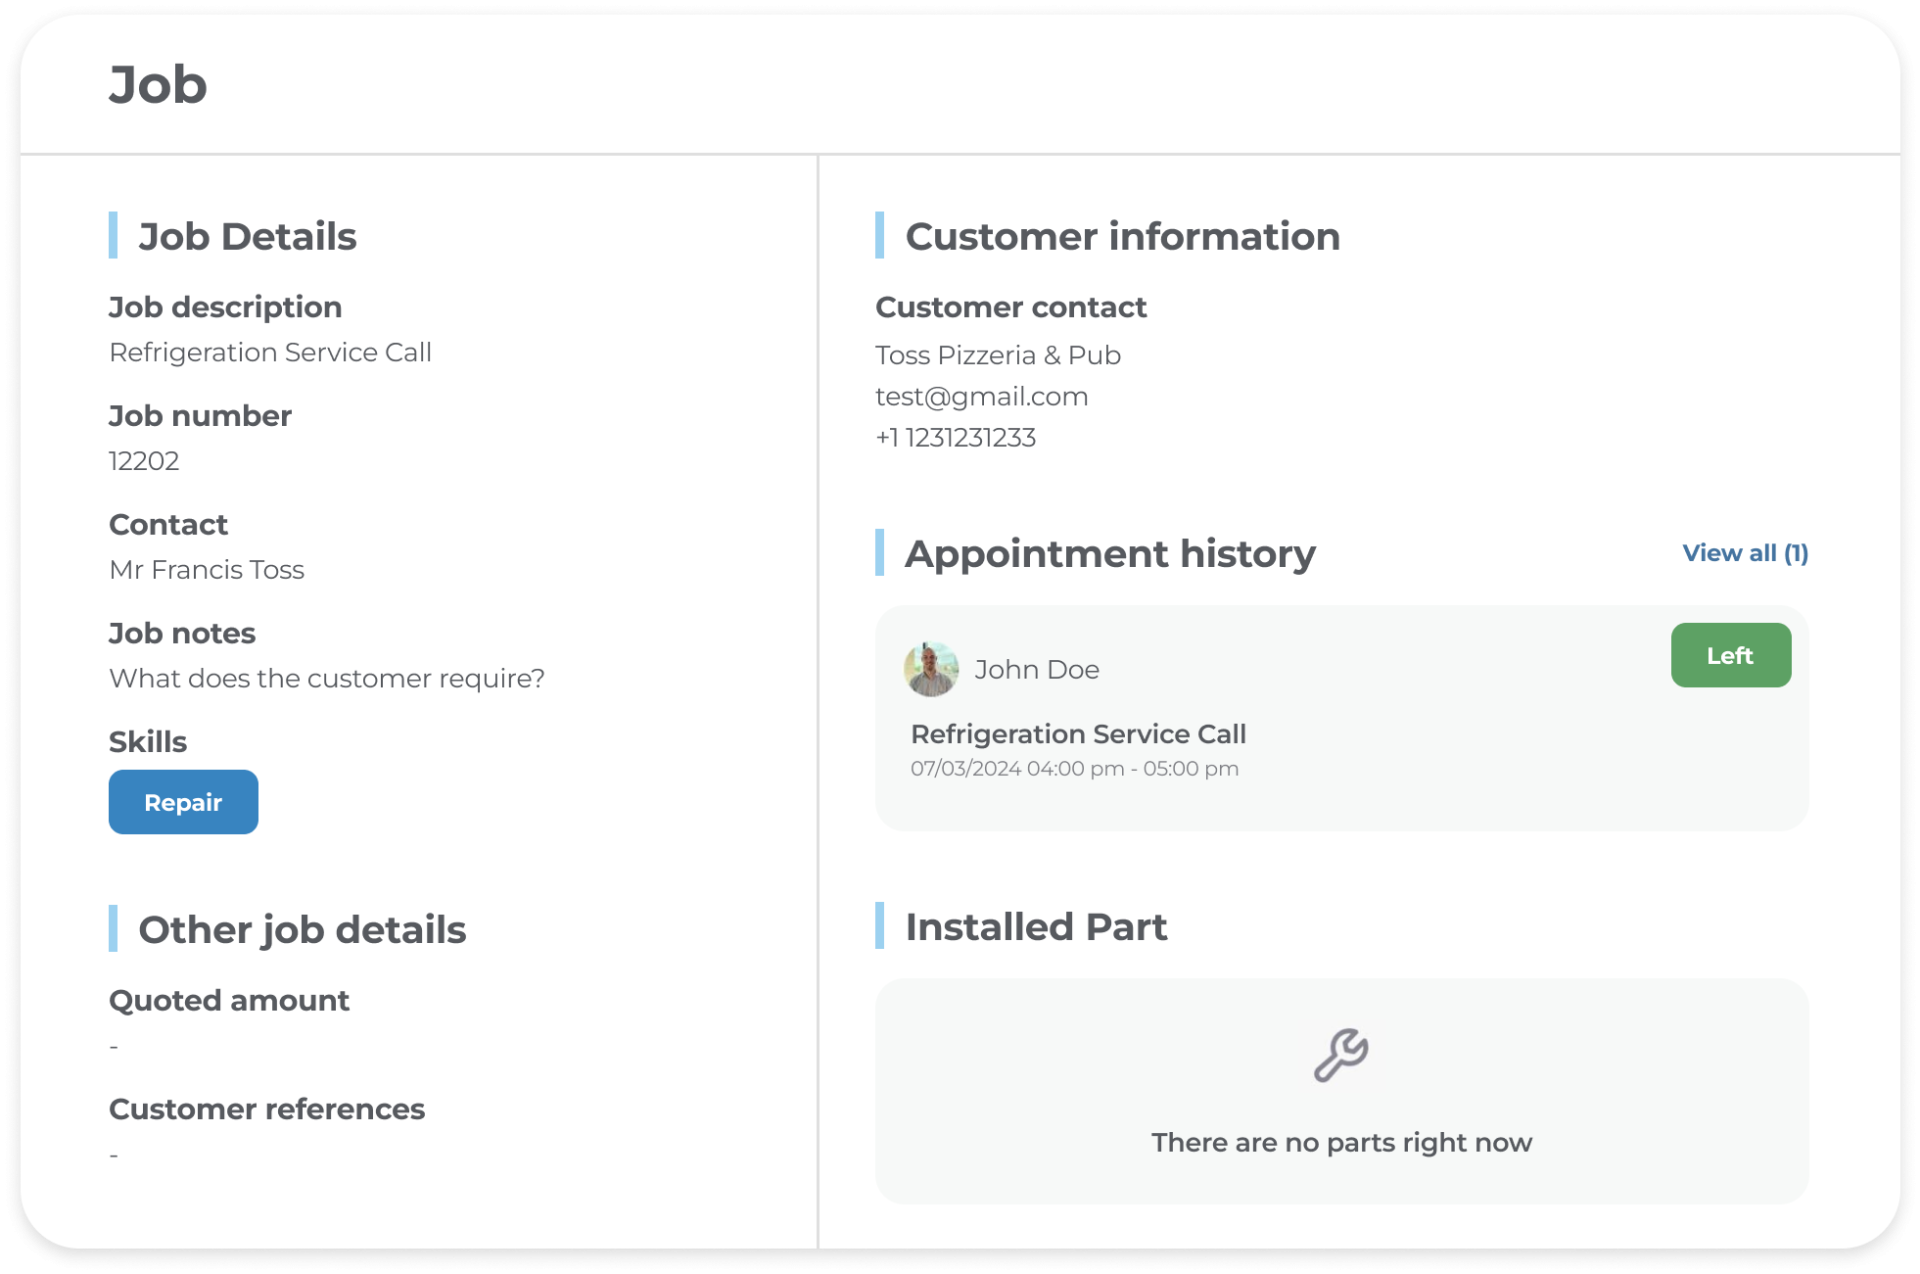
Task: Select the Repair skill tag
Action: 183,802
